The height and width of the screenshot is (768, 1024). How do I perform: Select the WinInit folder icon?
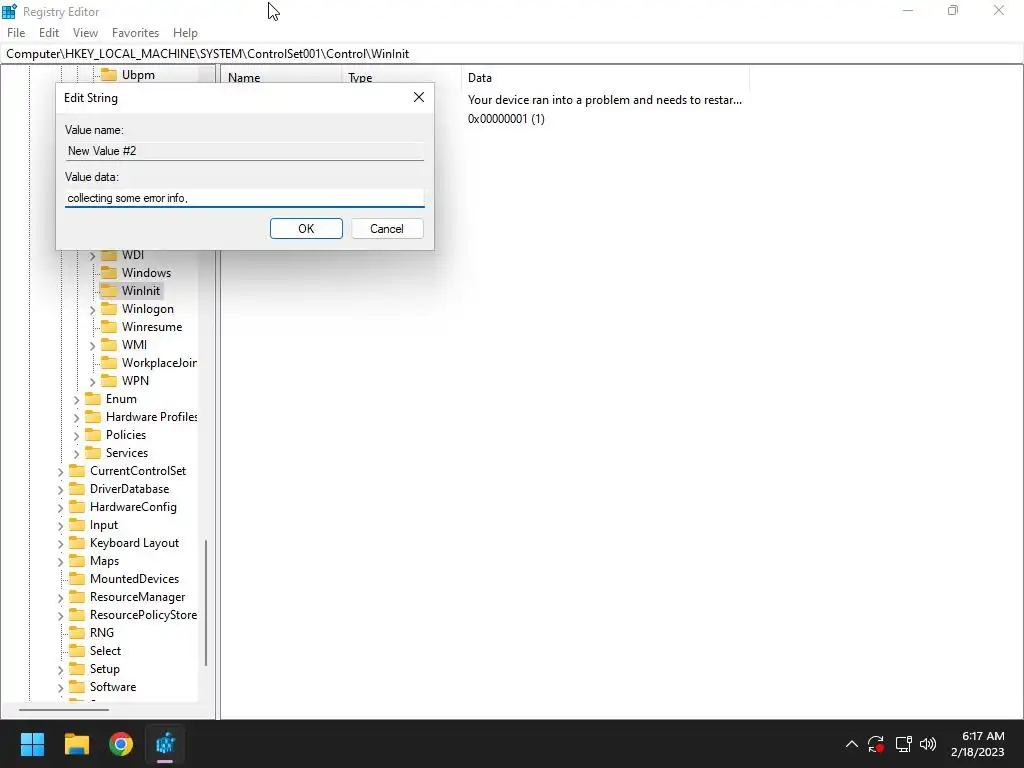(109, 291)
